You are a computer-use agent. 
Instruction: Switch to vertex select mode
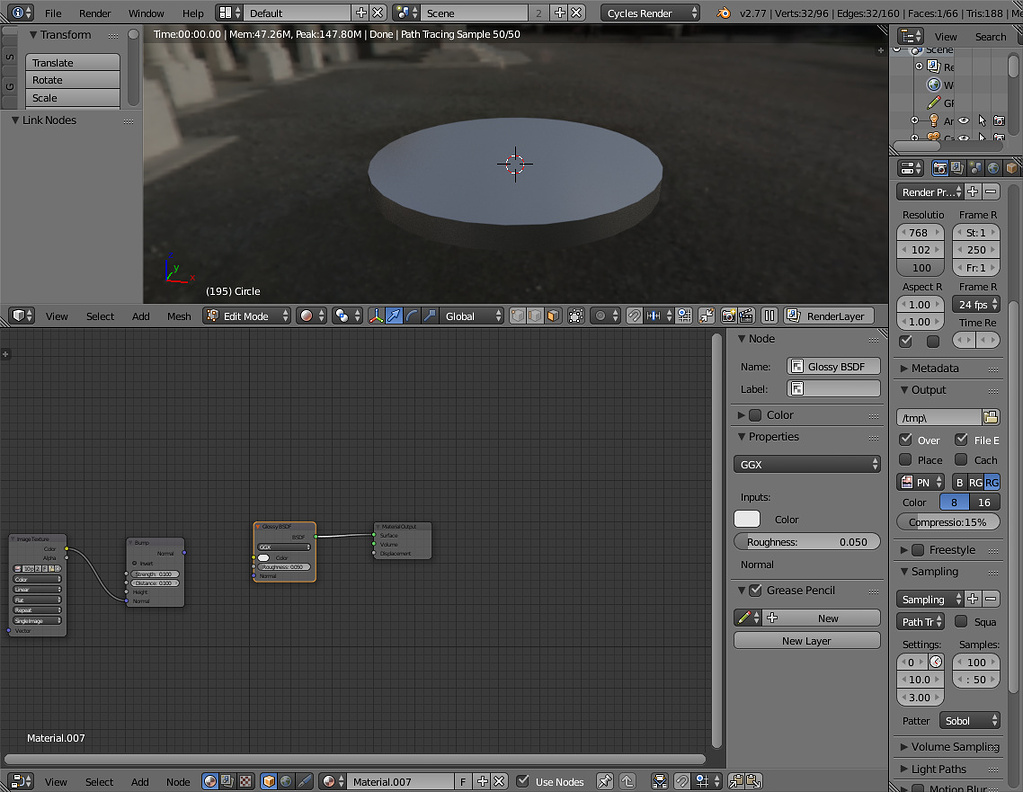point(518,316)
